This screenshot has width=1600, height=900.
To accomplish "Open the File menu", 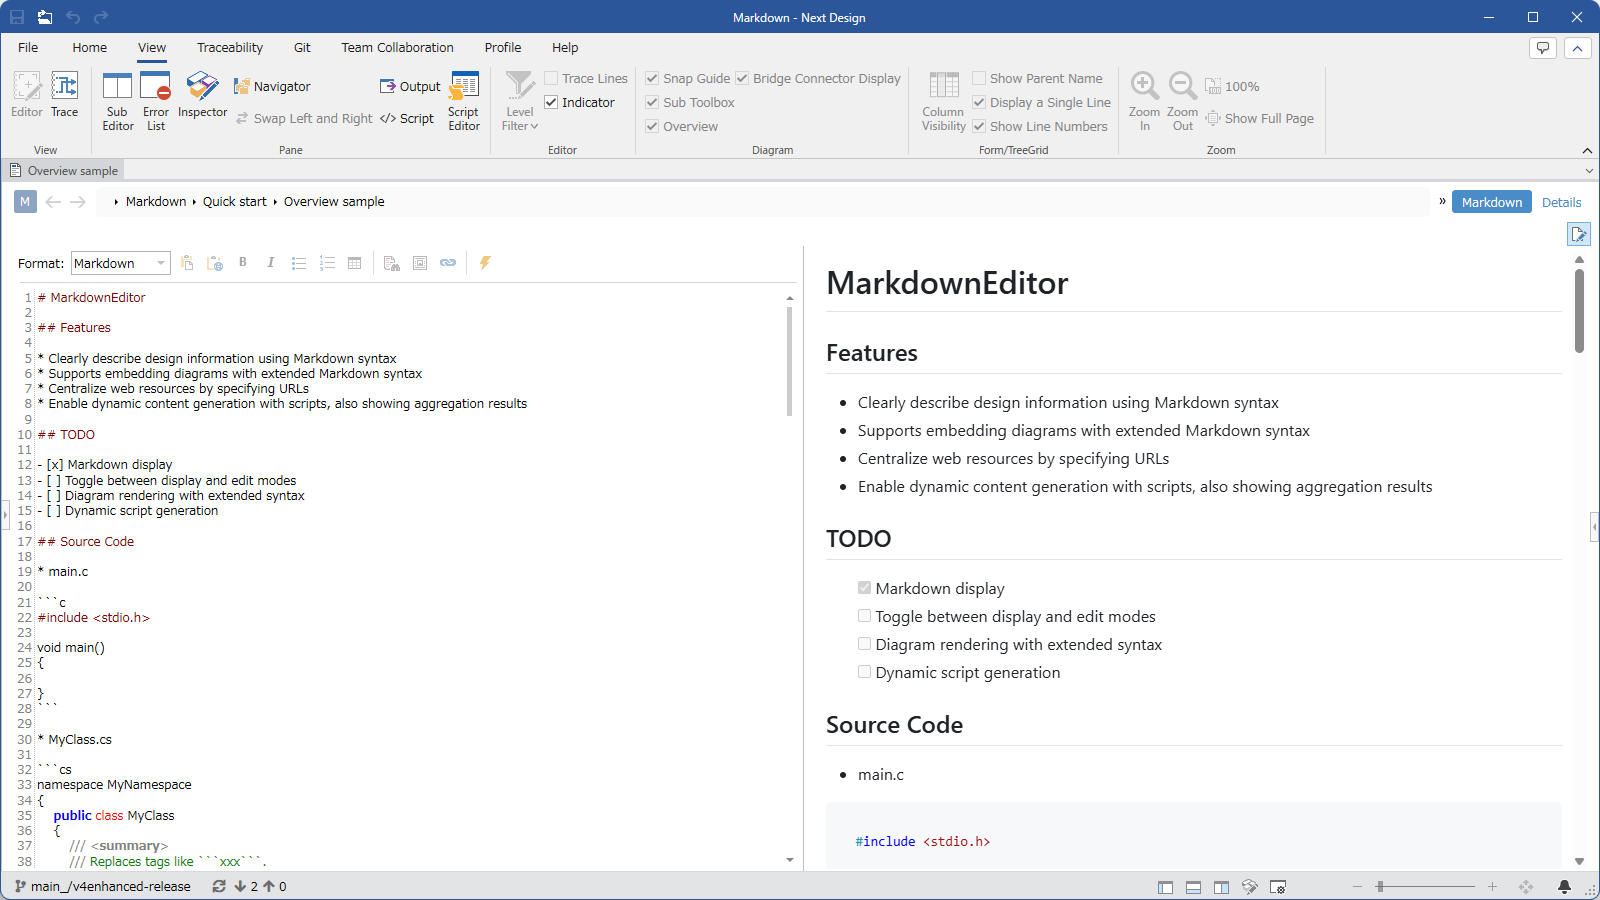I will click(28, 47).
